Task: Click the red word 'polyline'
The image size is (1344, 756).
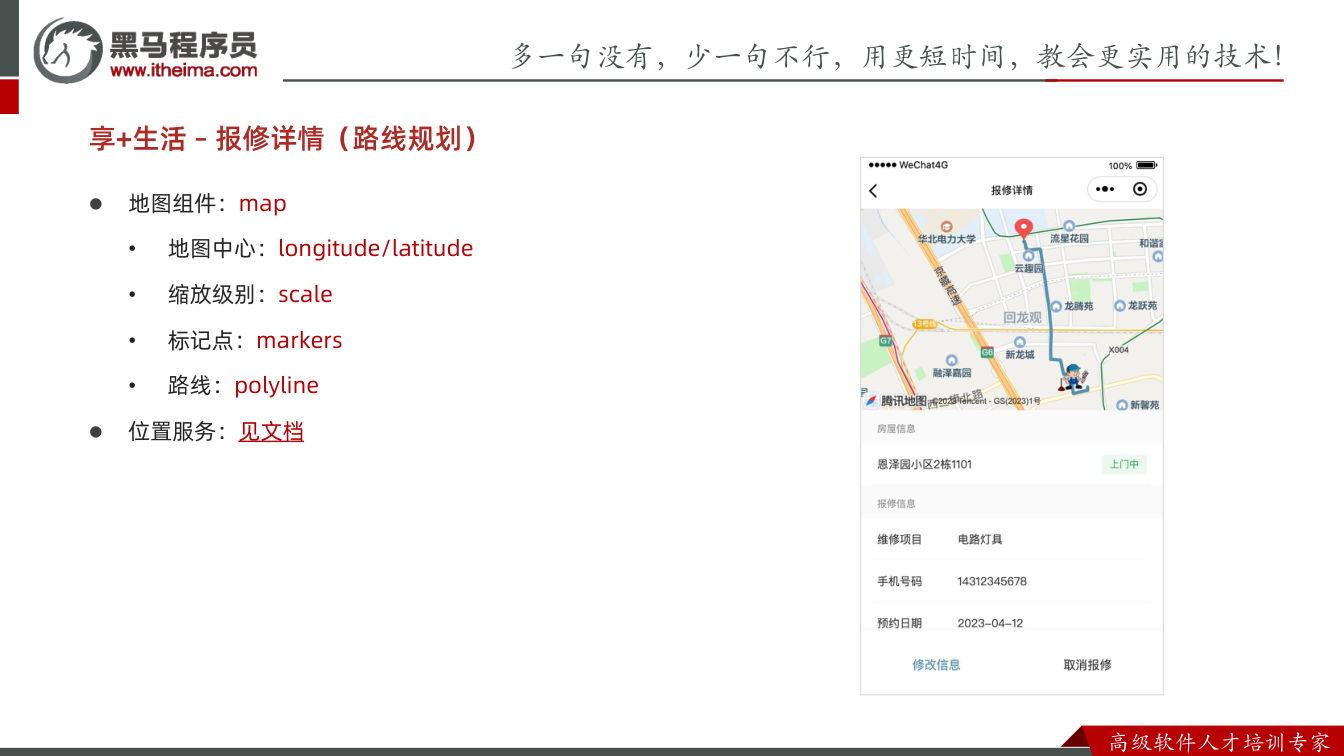Action: click(277, 386)
